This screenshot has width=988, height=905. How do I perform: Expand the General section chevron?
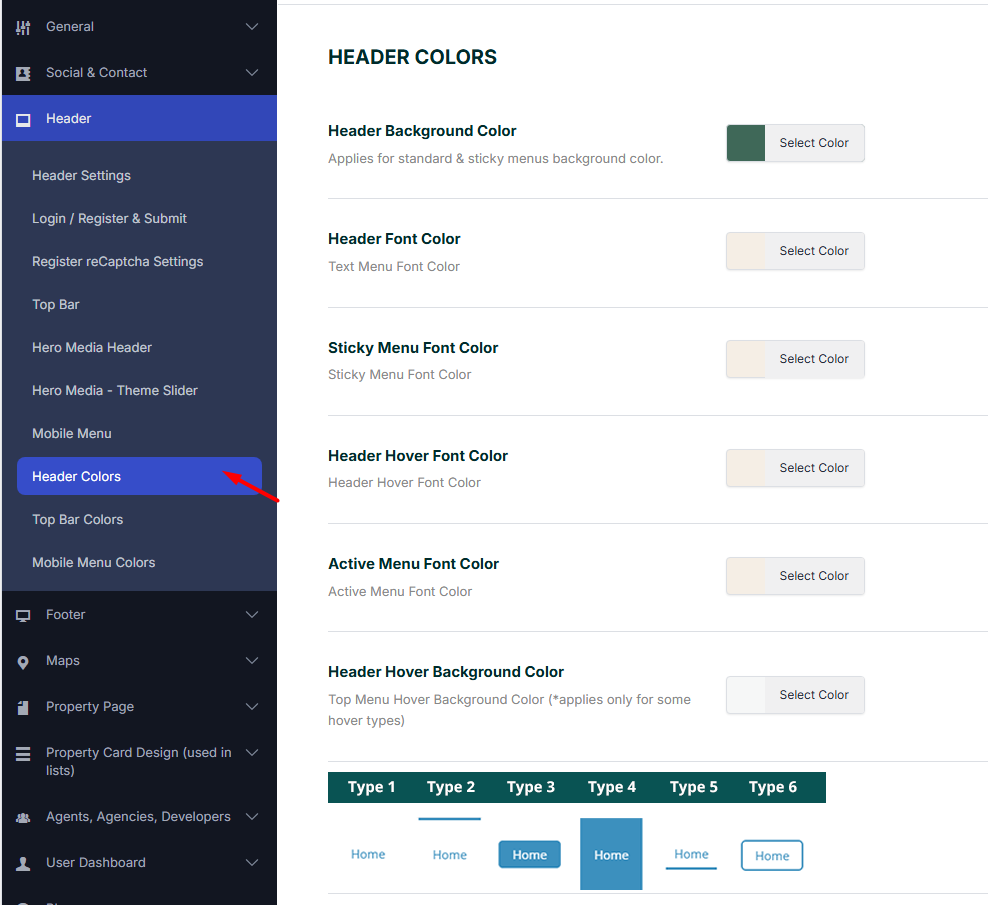coord(252,27)
